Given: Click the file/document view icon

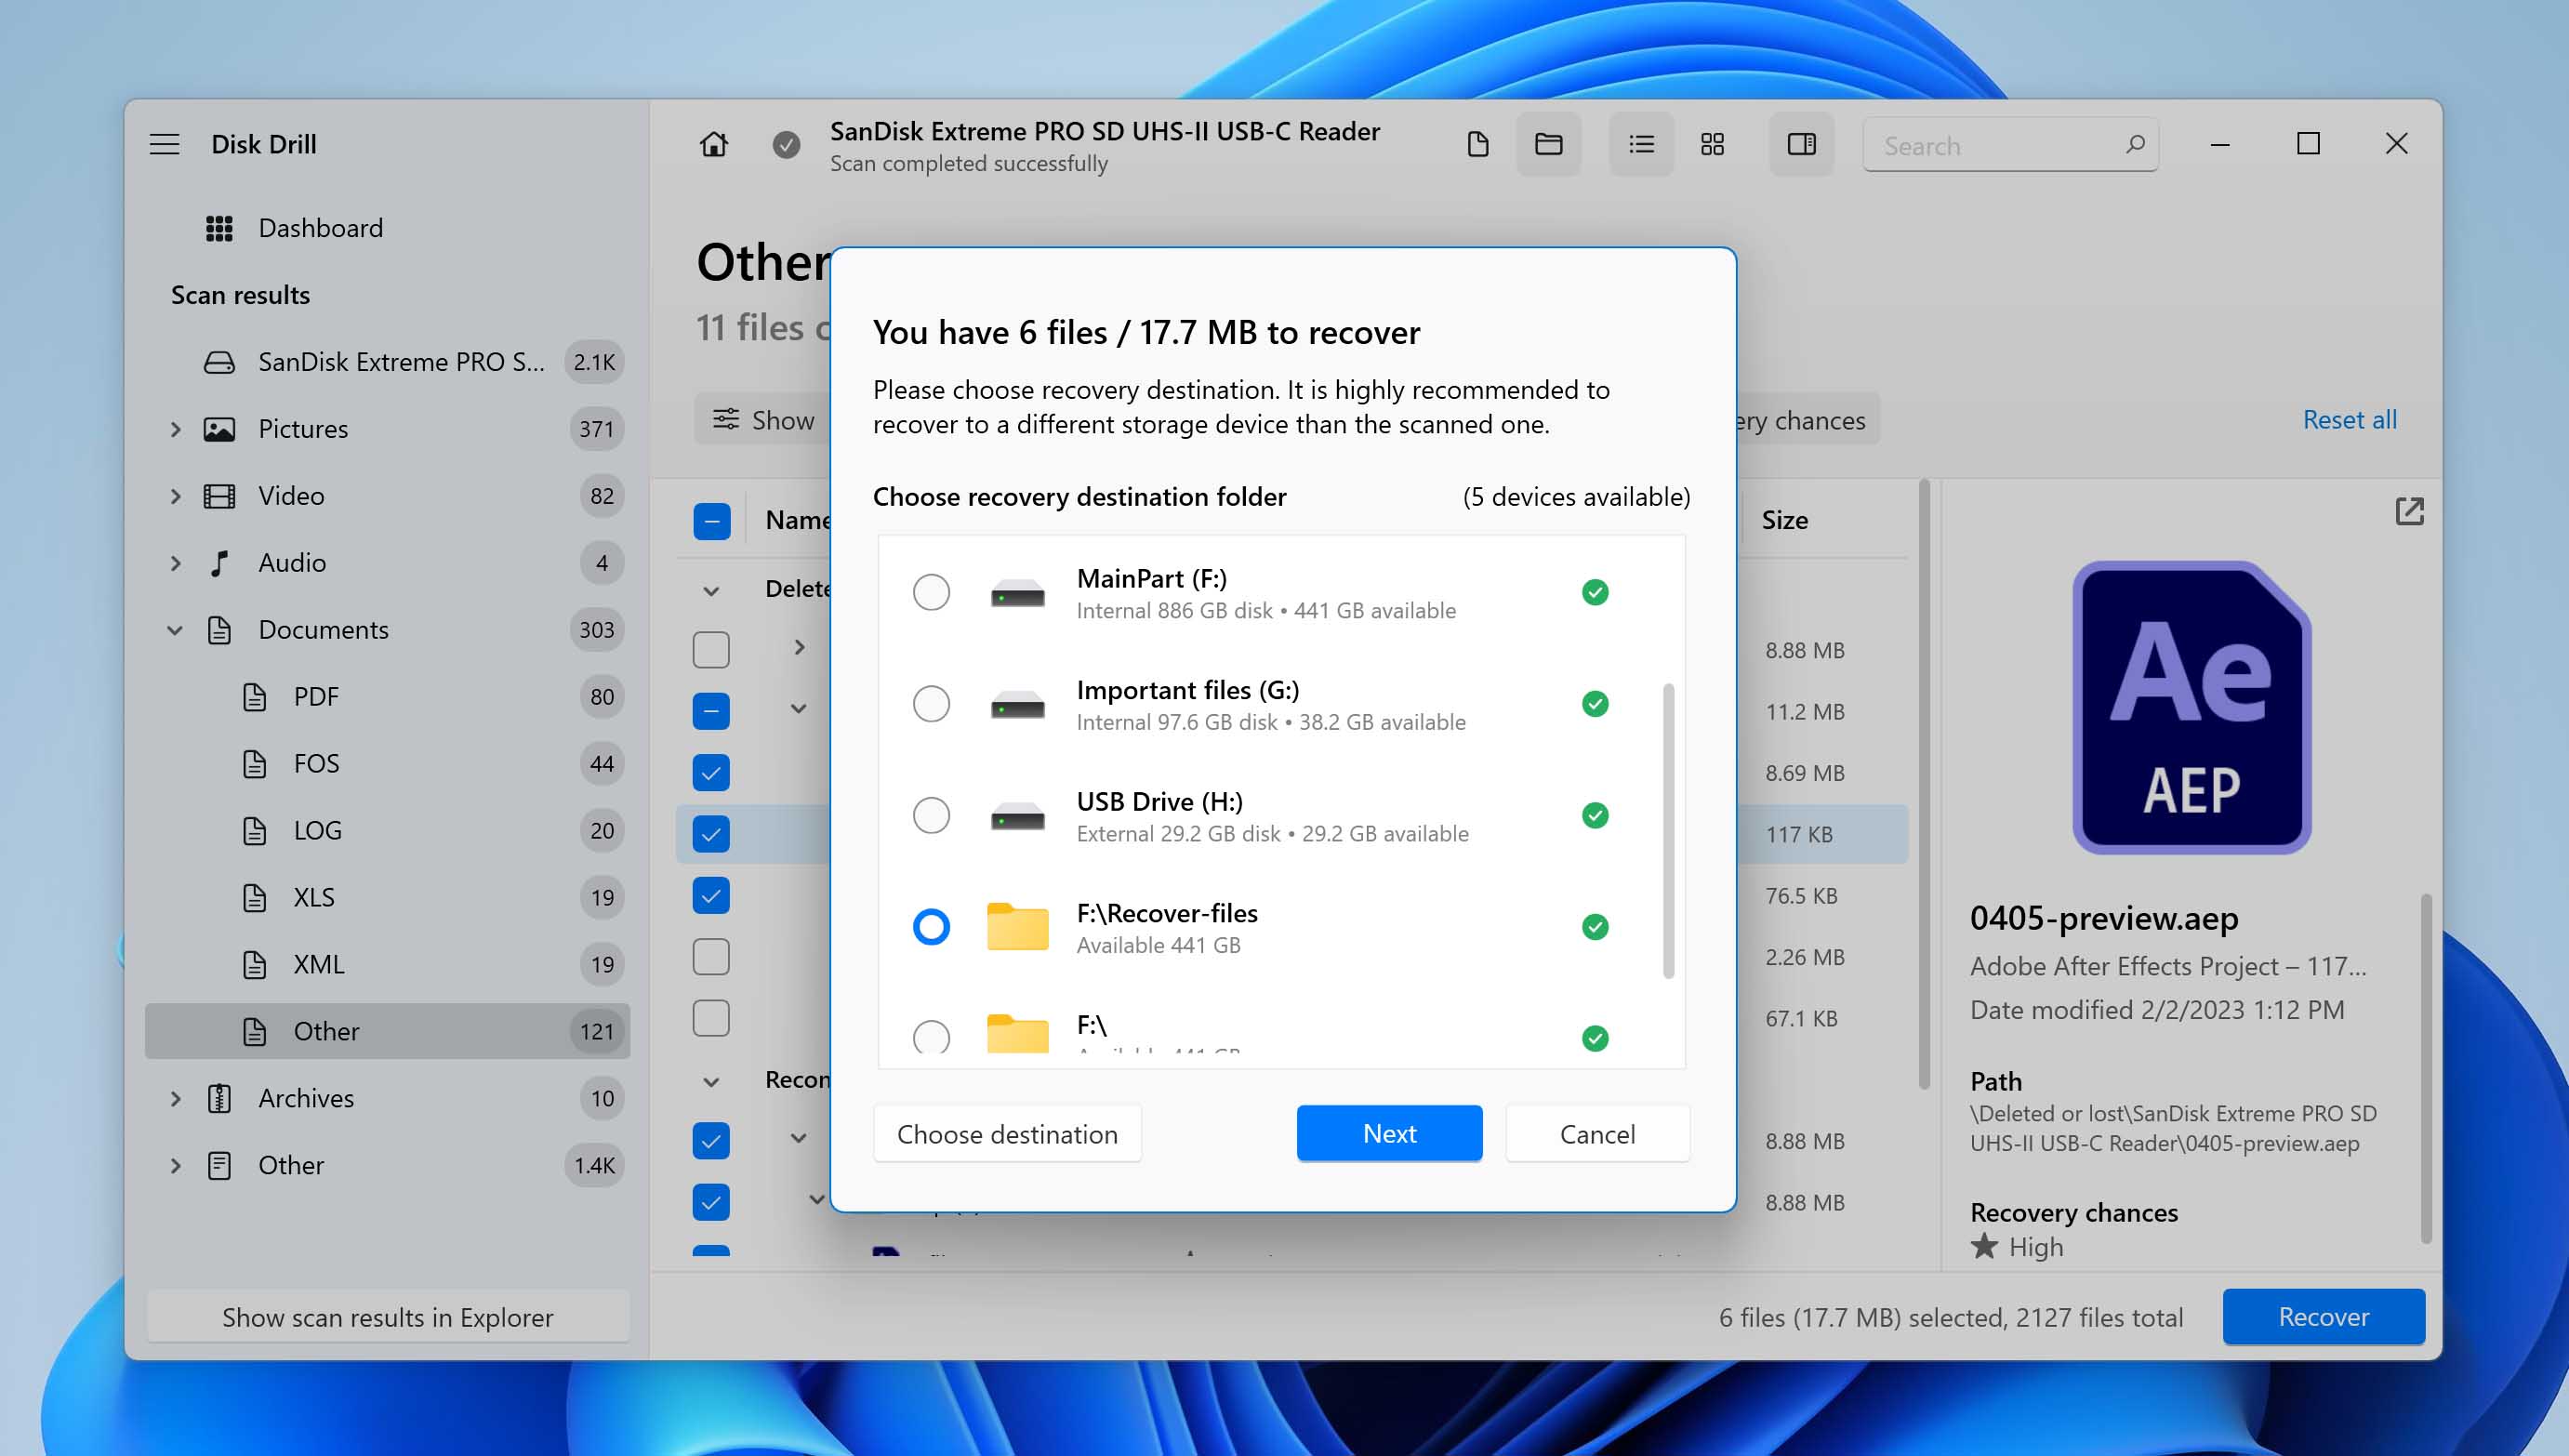Looking at the screenshot, I should (x=1477, y=145).
